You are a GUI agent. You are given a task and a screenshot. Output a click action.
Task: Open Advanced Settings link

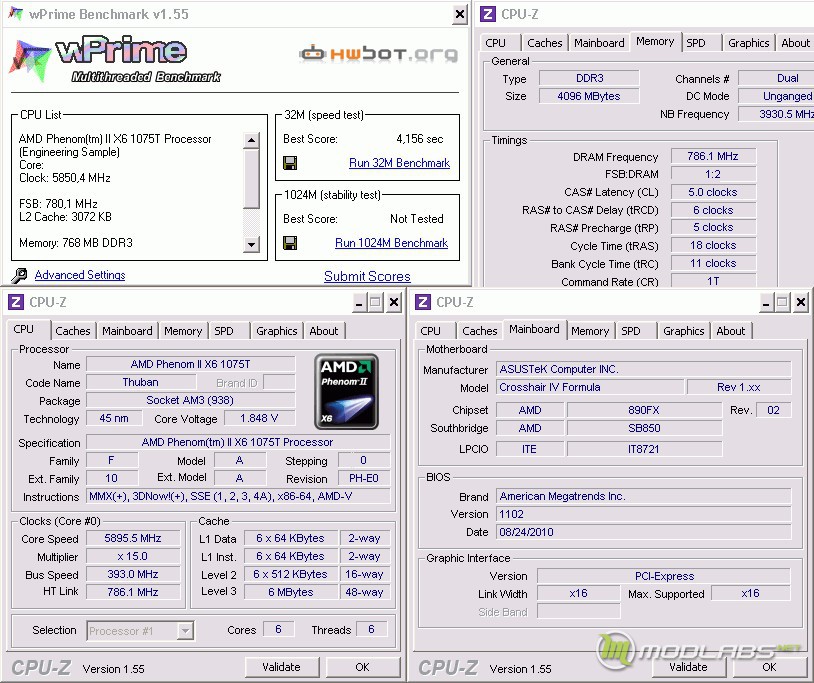coord(80,275)
